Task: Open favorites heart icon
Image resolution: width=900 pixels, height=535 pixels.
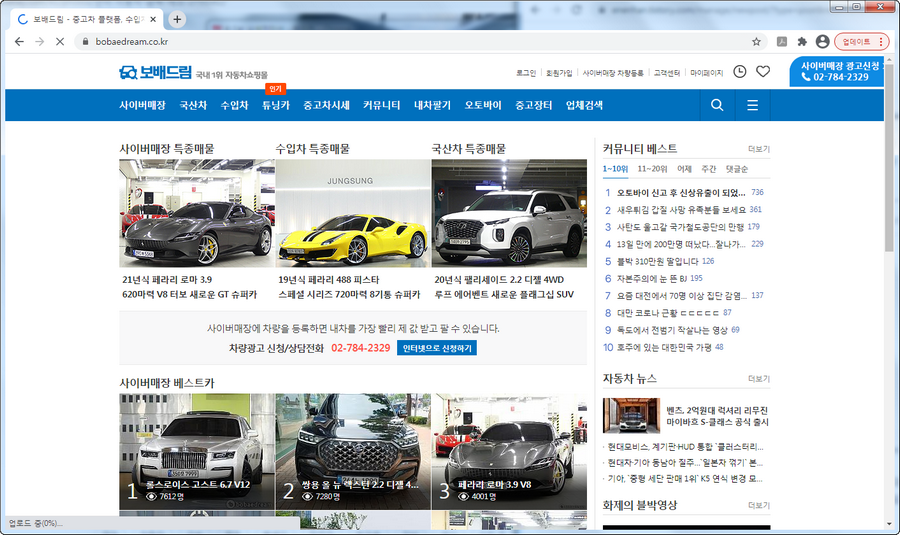Action: coord(763,72)
